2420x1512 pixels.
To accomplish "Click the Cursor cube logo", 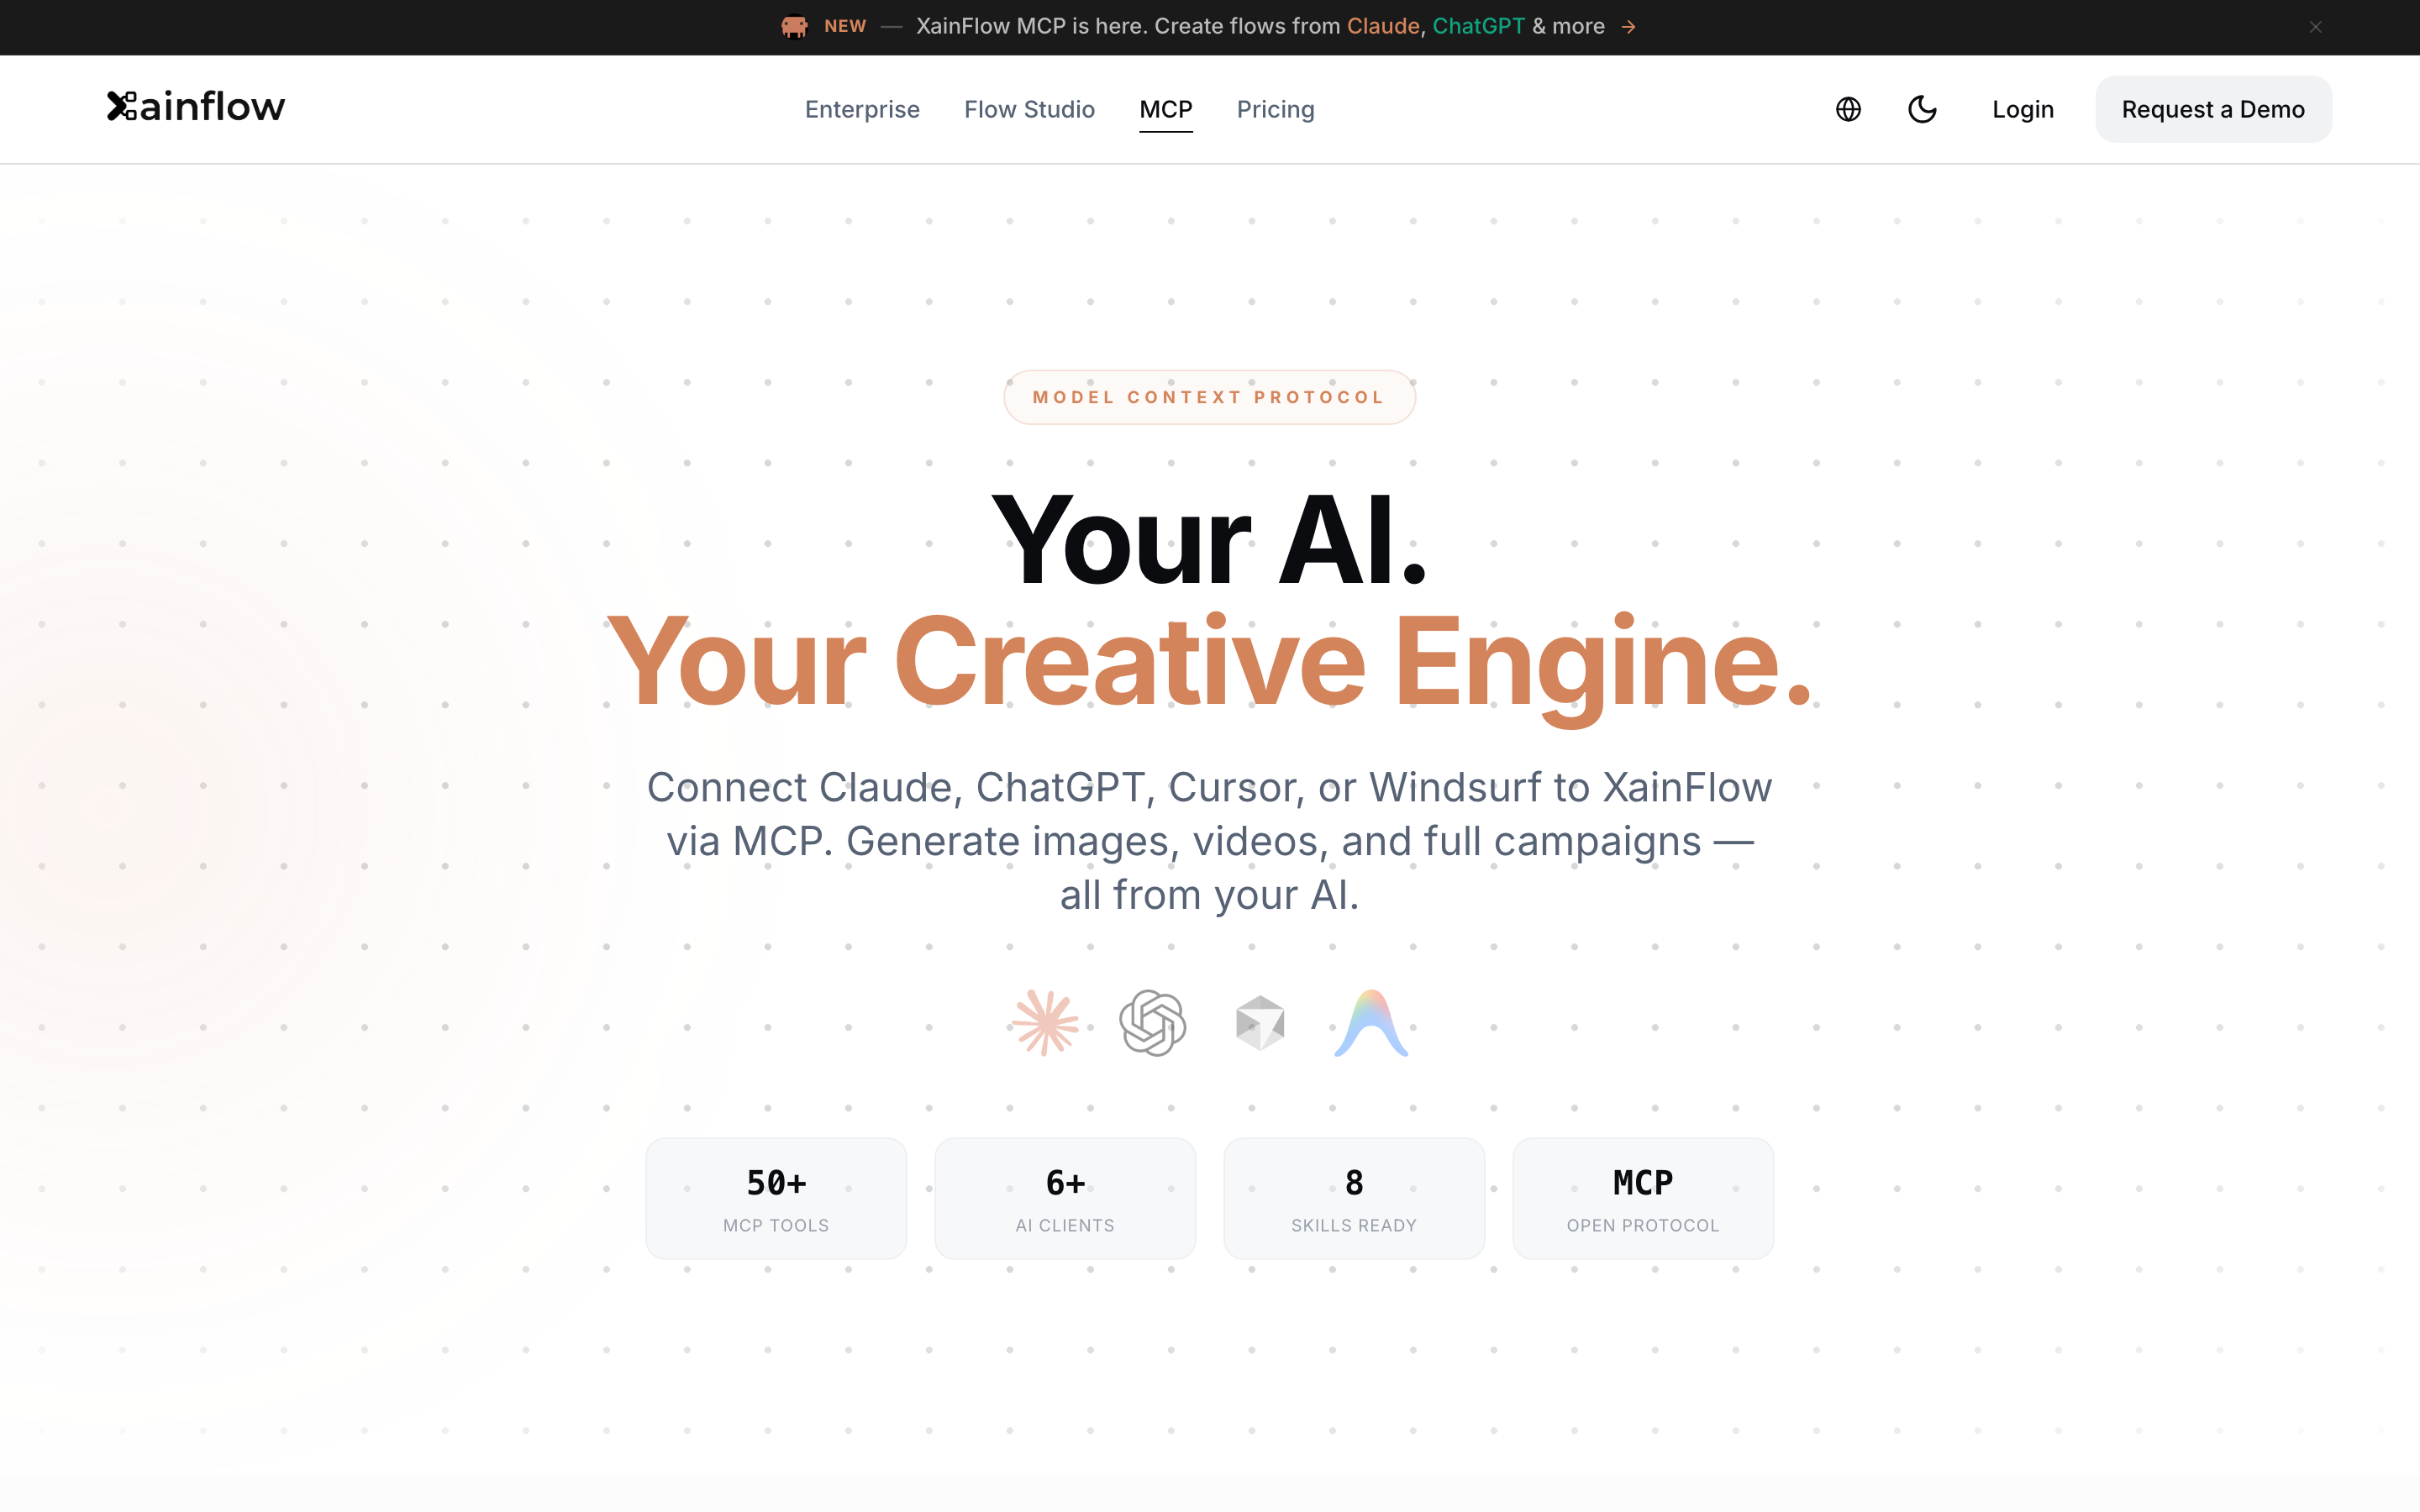I will click(1260, 1023).
